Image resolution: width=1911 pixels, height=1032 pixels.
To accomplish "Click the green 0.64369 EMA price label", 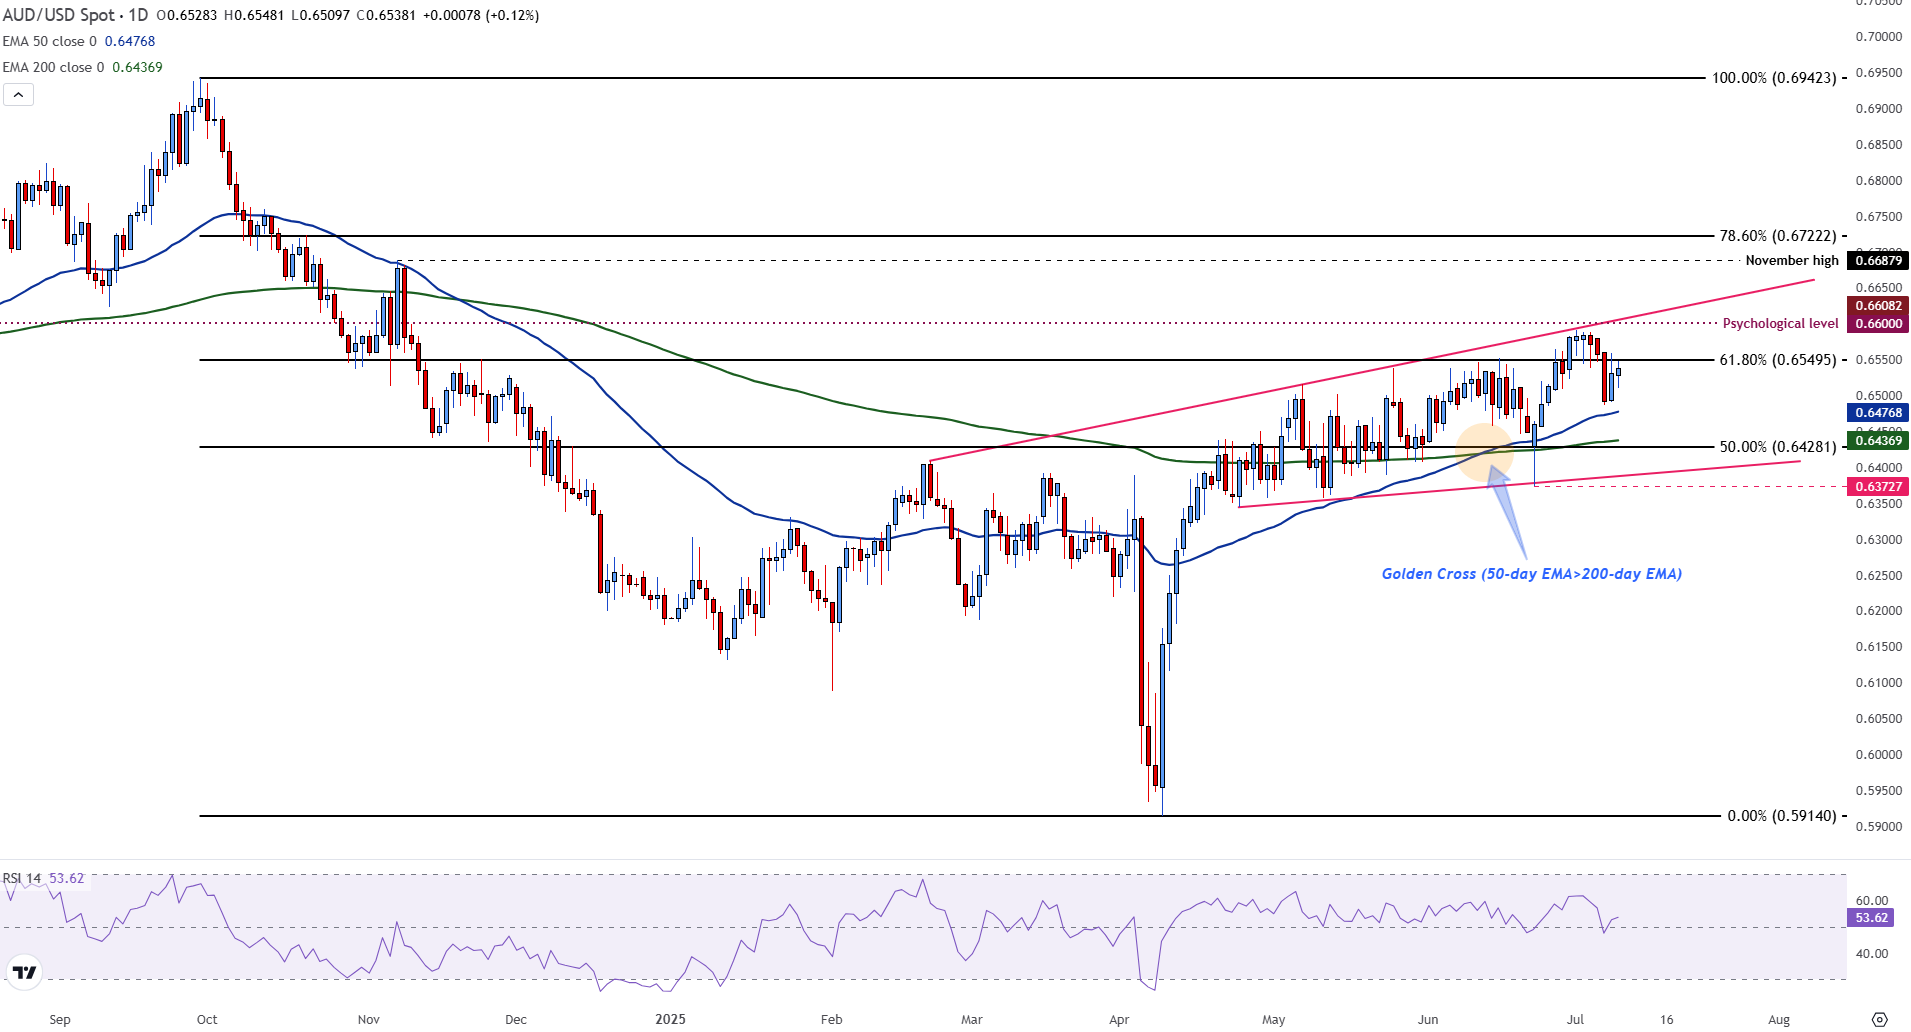I will [x=1878, y=440].
